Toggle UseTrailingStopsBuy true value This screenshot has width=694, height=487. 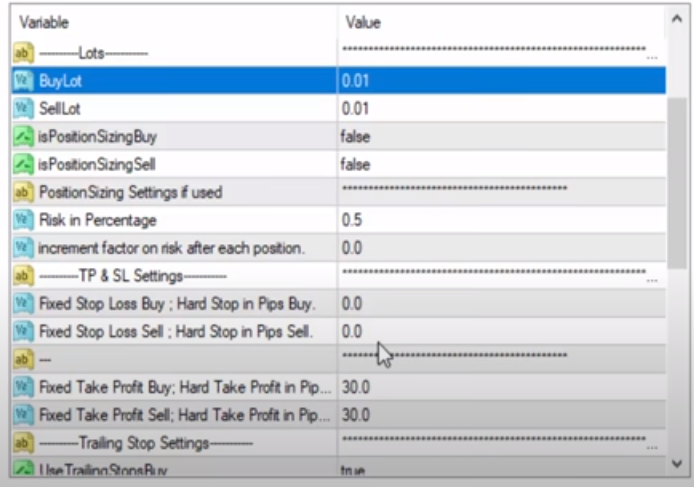point(353,470)
